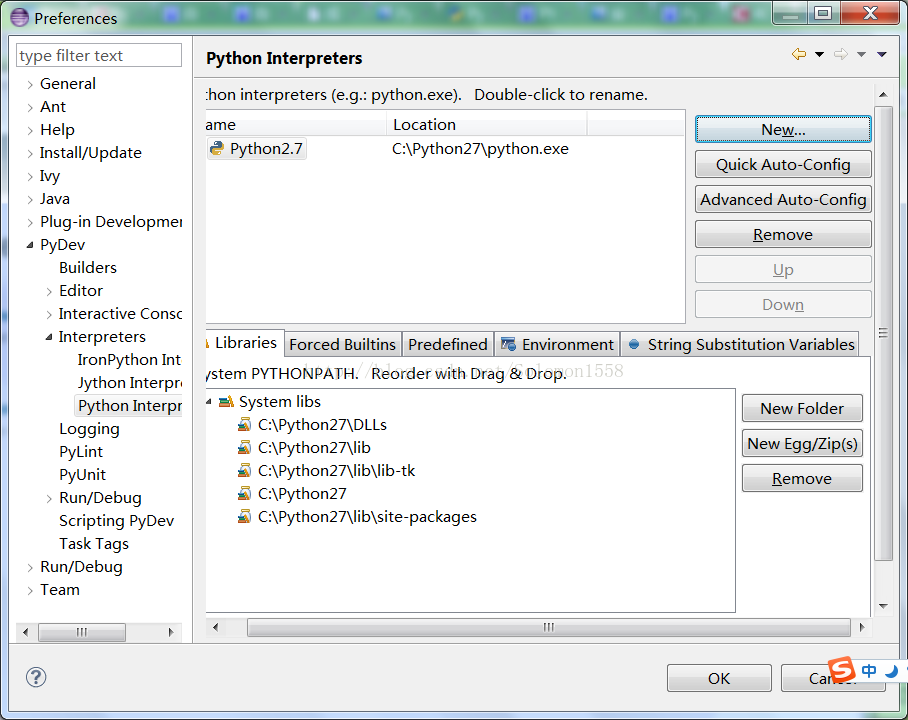
Task: Select the IronPython Interpreter tree item
Action: pos(129,360)
